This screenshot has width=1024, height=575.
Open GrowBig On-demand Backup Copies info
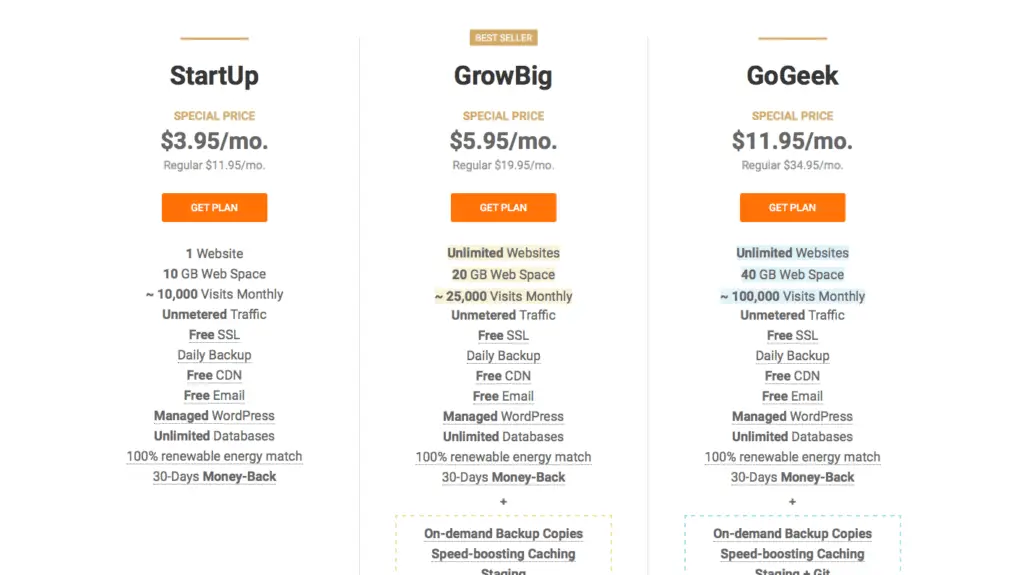[x=503, y=533]
